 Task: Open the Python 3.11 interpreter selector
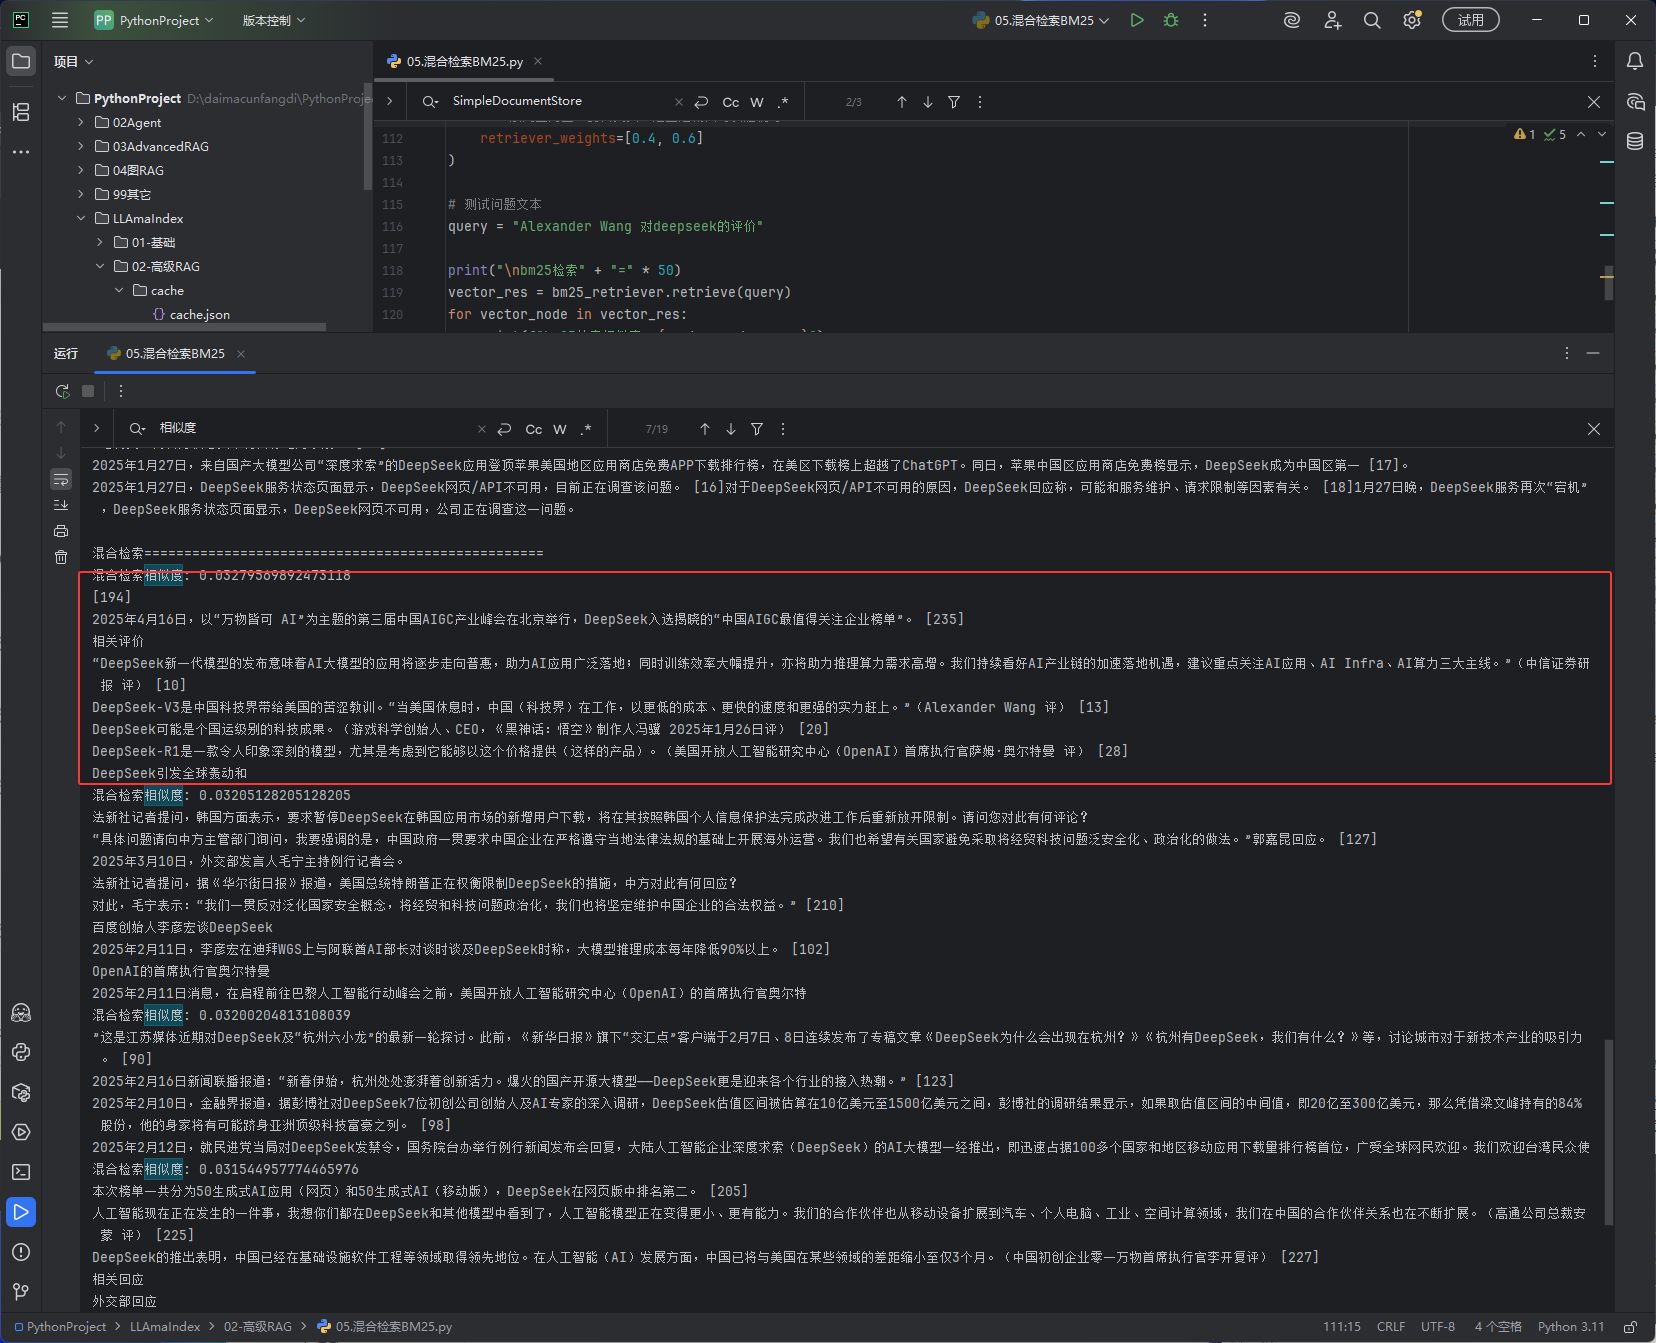point(1570,1327)
